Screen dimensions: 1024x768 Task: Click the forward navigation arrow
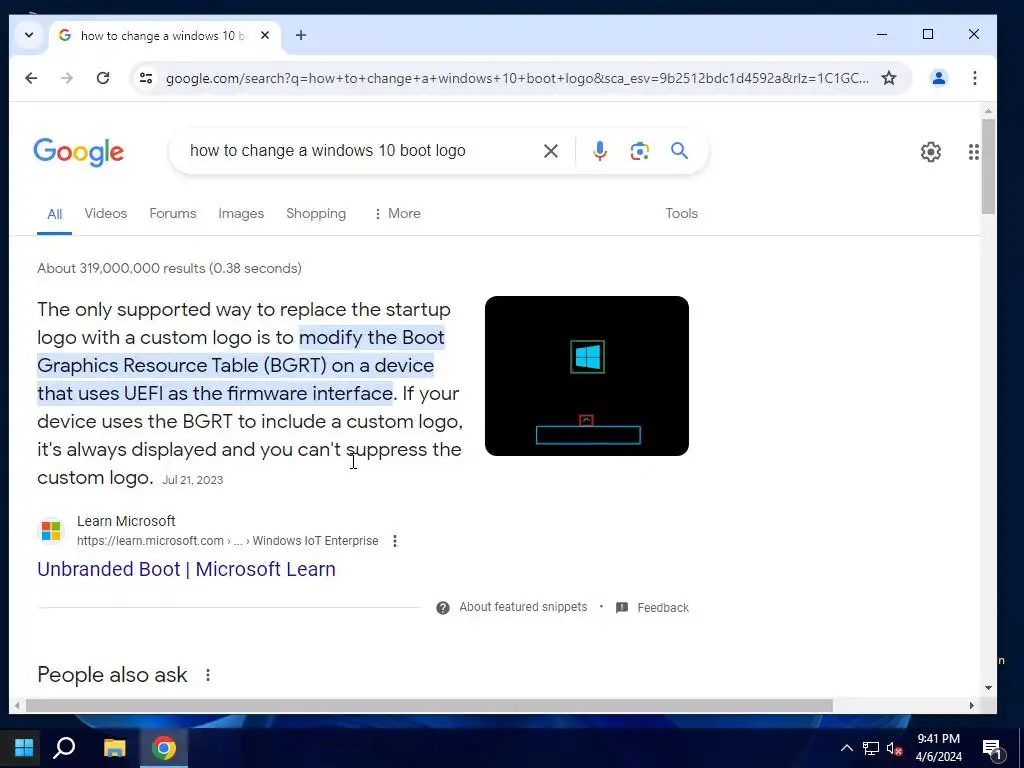[67, 78]
